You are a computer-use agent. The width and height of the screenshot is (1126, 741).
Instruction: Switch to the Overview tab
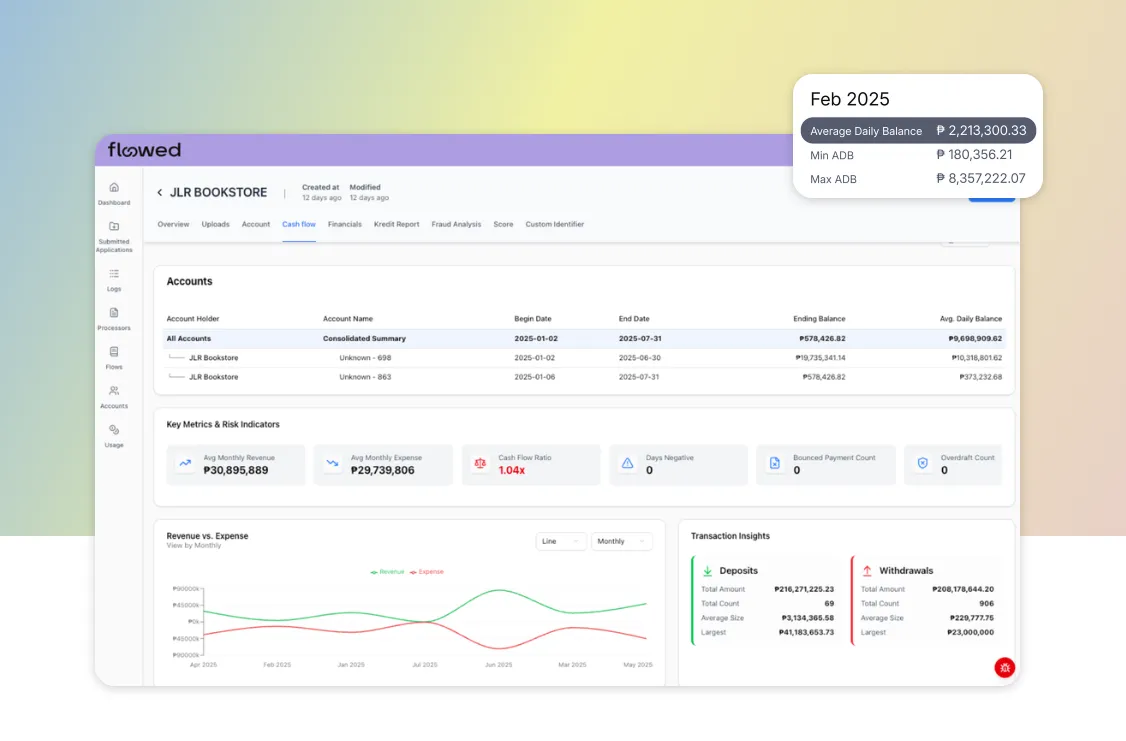tap(173, 224)
